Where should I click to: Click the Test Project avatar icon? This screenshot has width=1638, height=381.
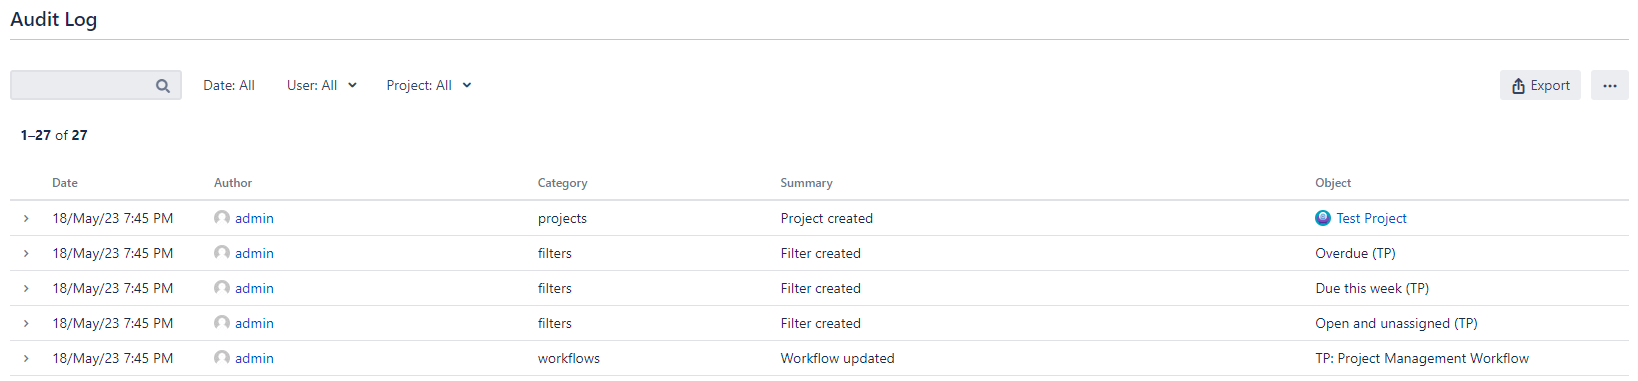click(x=1323, y=218)
